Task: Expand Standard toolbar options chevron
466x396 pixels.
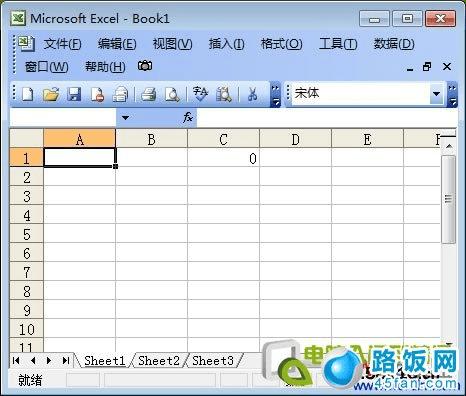Action: [x=275, y=95]
